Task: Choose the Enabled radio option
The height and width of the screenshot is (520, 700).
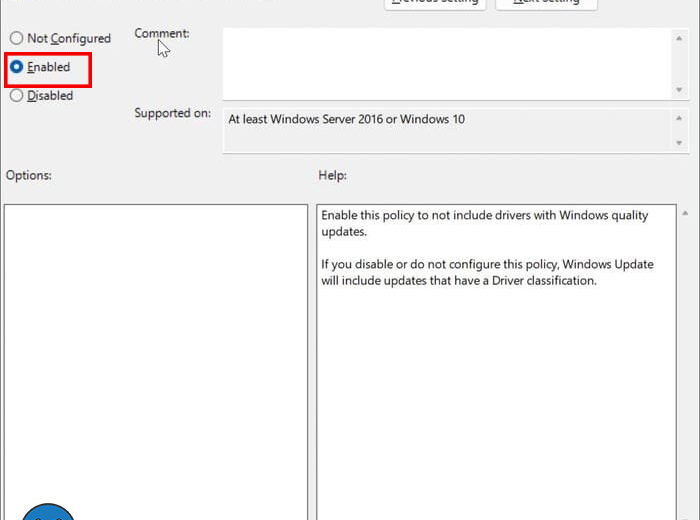Action: pyautogui.click(x=17, y=67)
